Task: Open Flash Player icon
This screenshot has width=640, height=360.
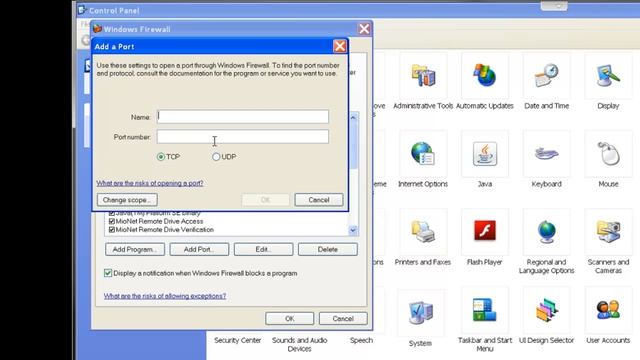Action: pyautogui.click(x=484, y=231)
